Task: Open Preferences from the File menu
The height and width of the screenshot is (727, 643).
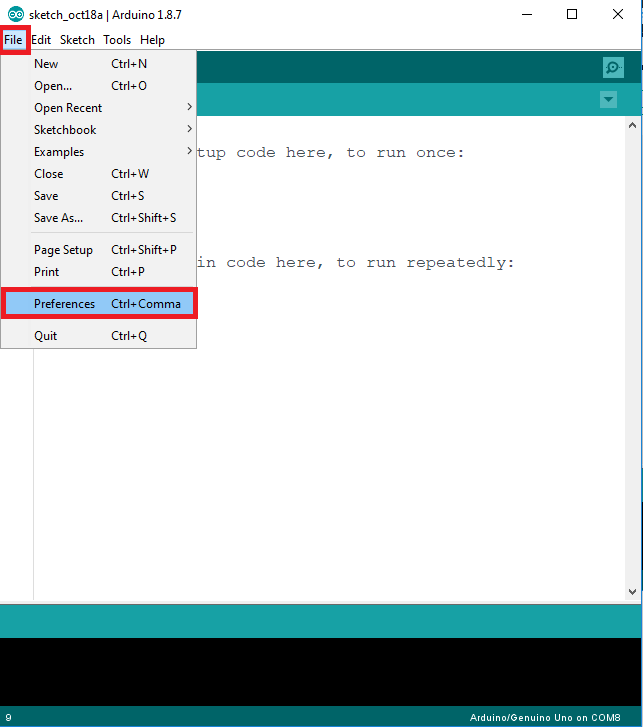Action: coord(98,304)
